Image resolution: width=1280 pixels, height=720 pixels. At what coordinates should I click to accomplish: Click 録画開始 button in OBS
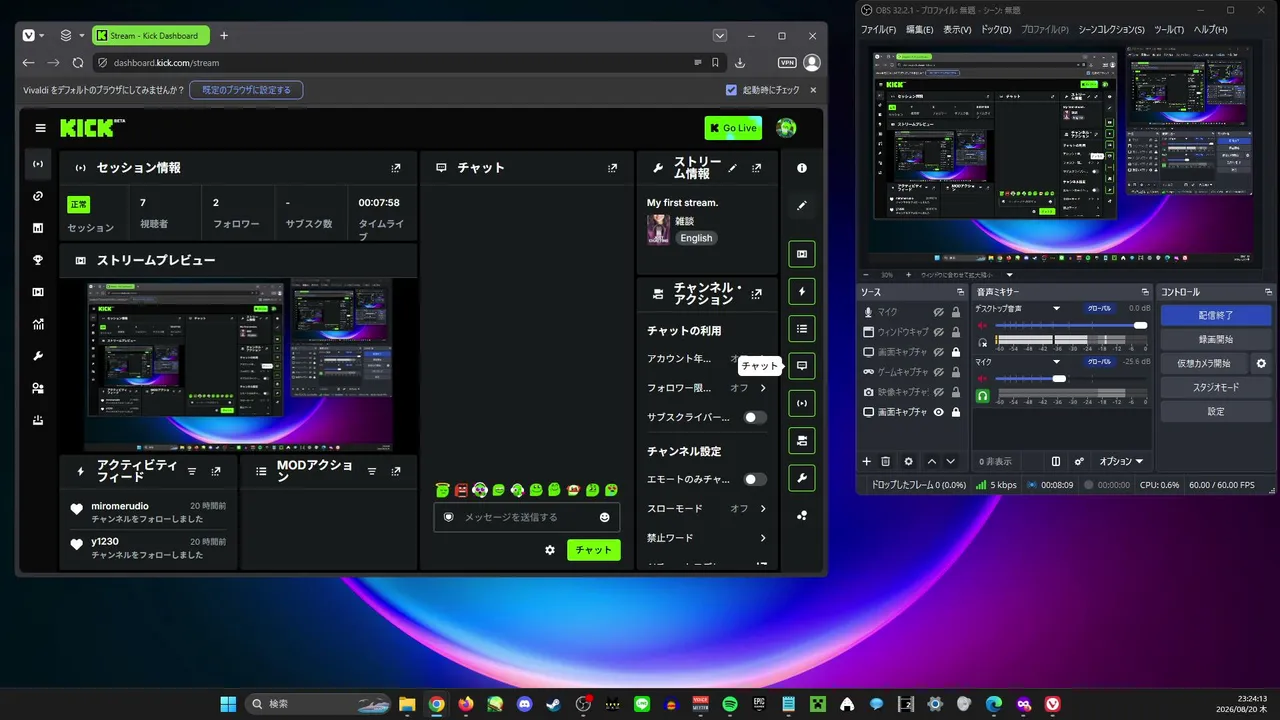coord(1216,339)
